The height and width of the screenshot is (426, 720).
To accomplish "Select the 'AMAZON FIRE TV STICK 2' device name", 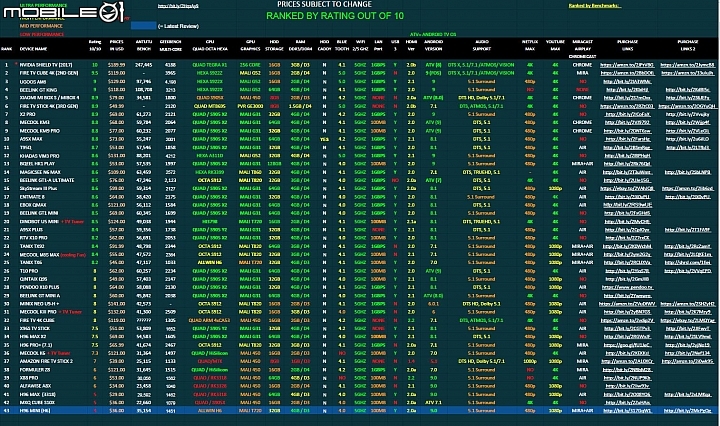I will pyautogui.click(x=46, y=361).
